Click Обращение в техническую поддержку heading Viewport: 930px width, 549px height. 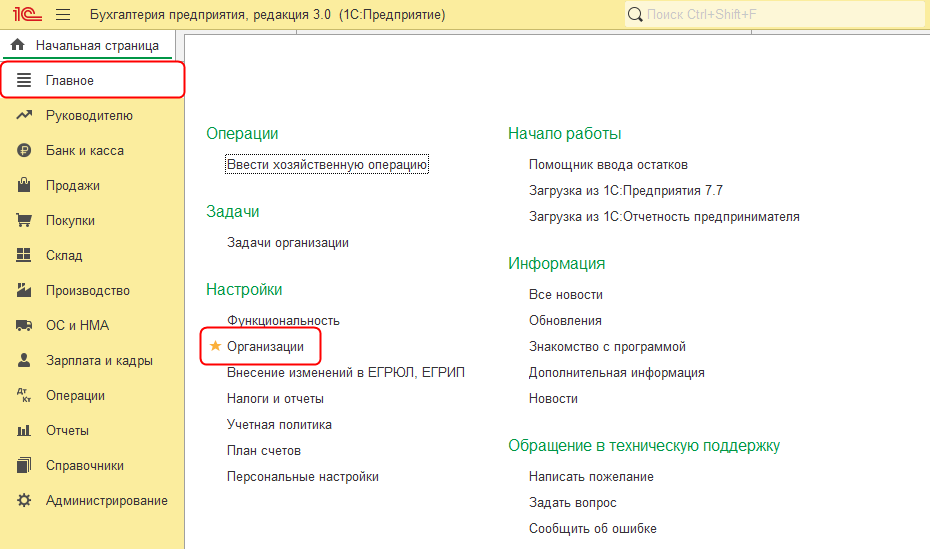[644, 445]
